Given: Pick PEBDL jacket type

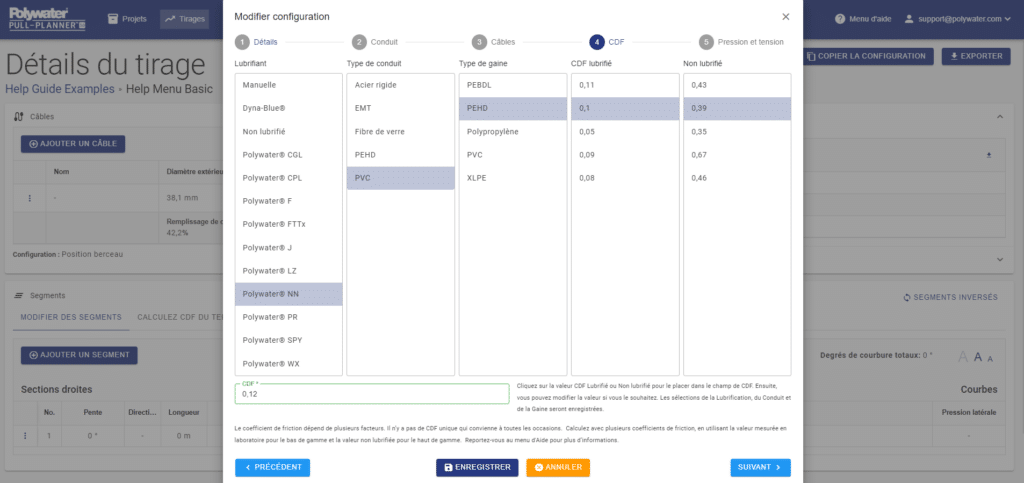Looking at the screenshot, I should (x=513, y=85).
